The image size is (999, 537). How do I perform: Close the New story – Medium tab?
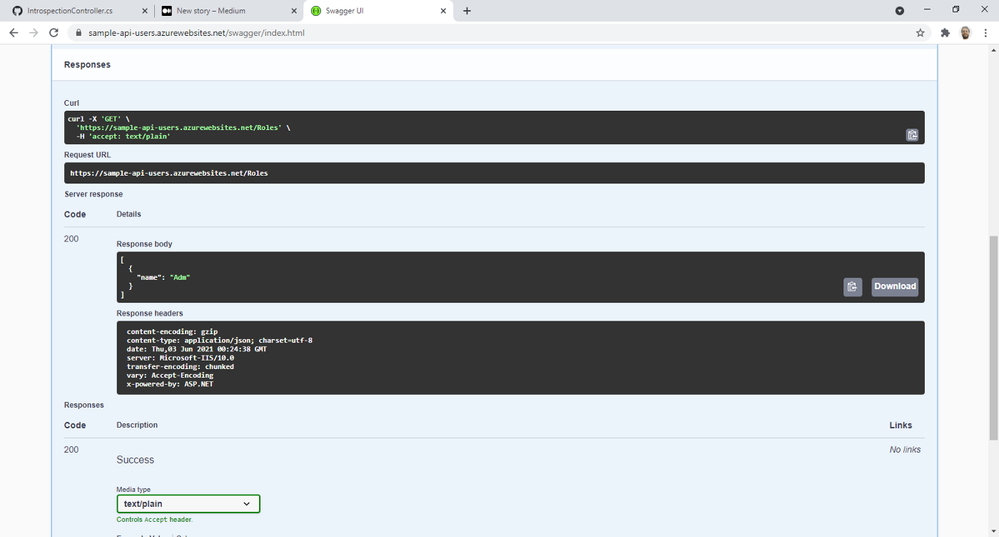(x=294, y=11)
